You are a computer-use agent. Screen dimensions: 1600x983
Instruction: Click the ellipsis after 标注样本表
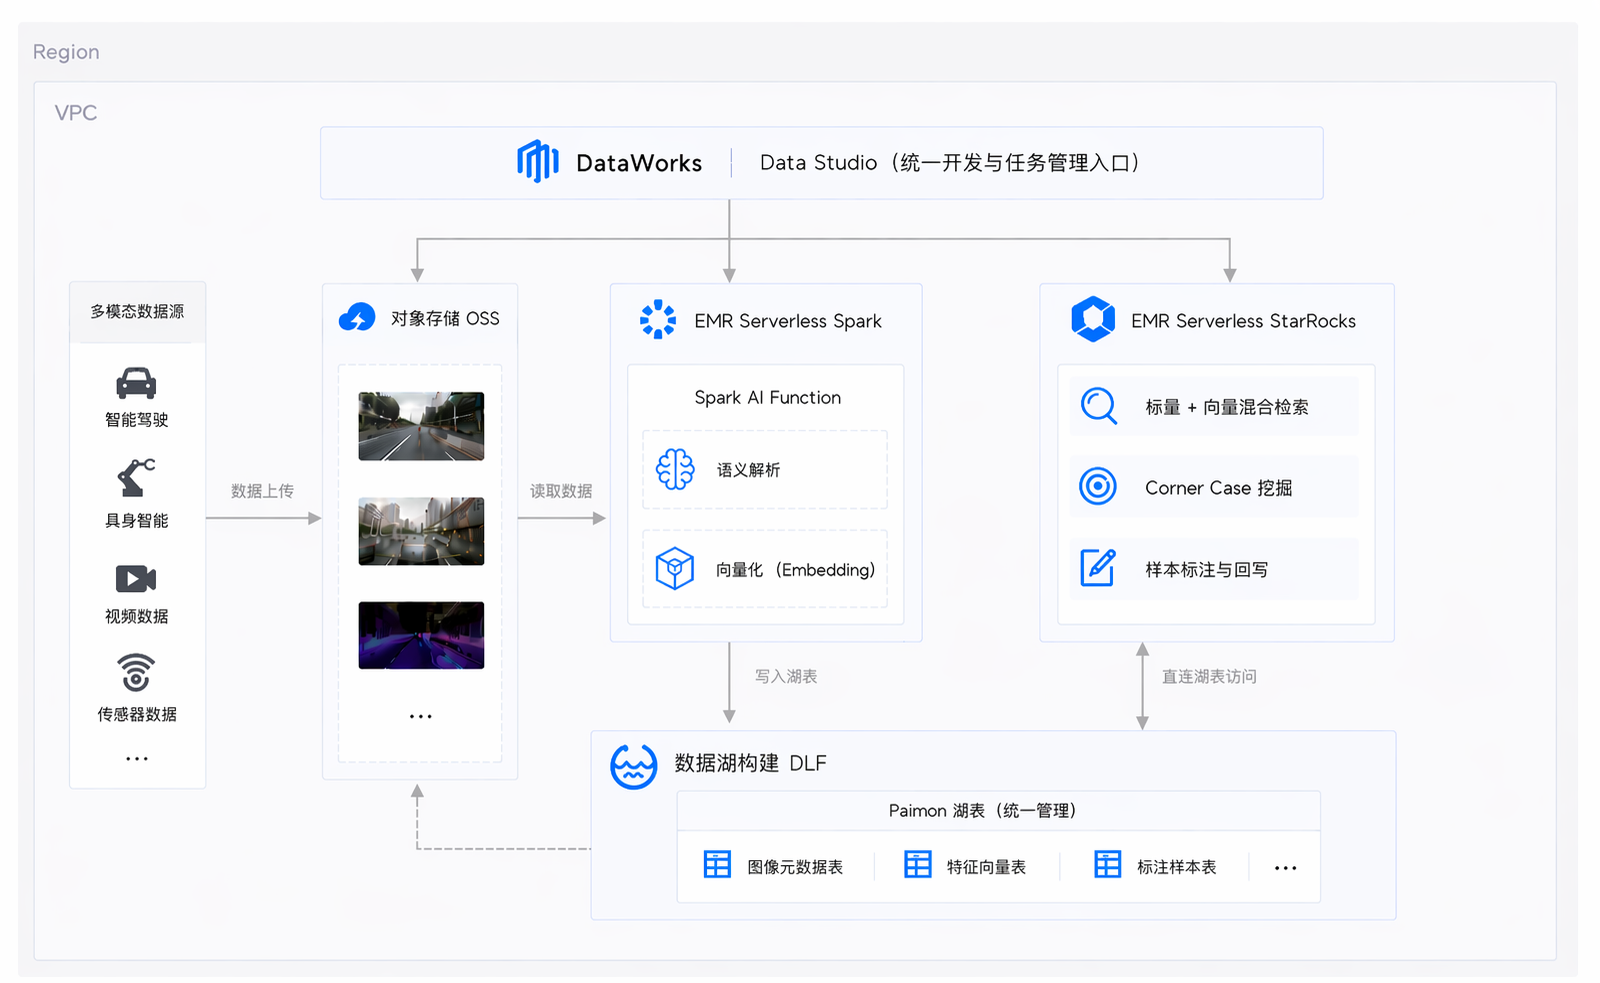pyautogui.click(x=1286, y=868)
